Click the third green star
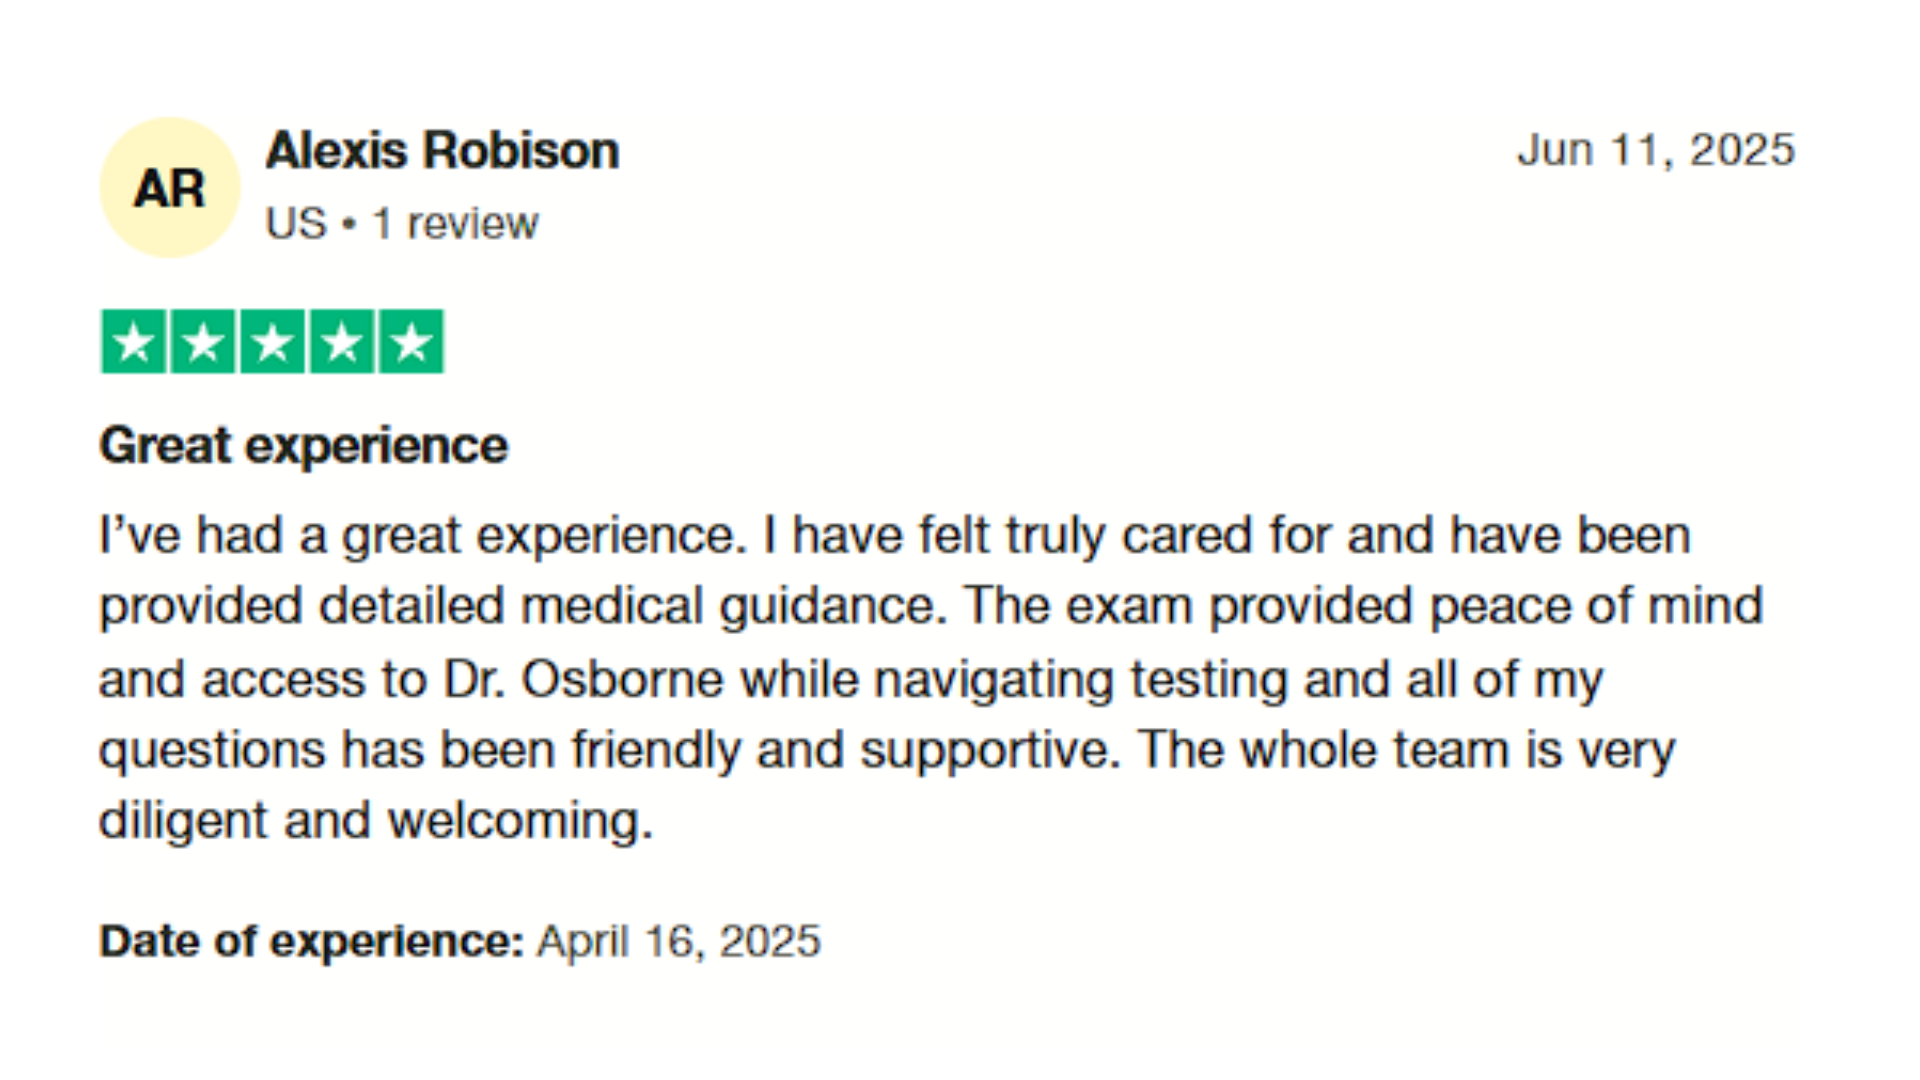 (x=272, y=342)
